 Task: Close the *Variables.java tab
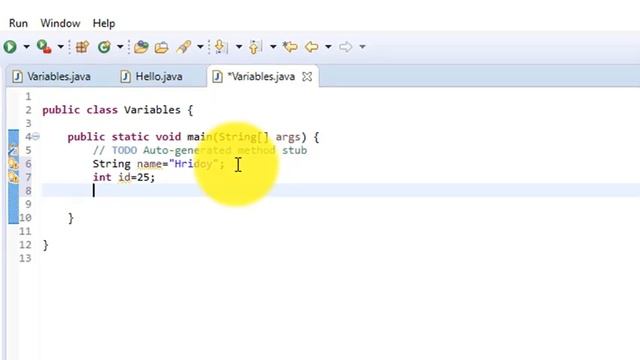(307, 76)
